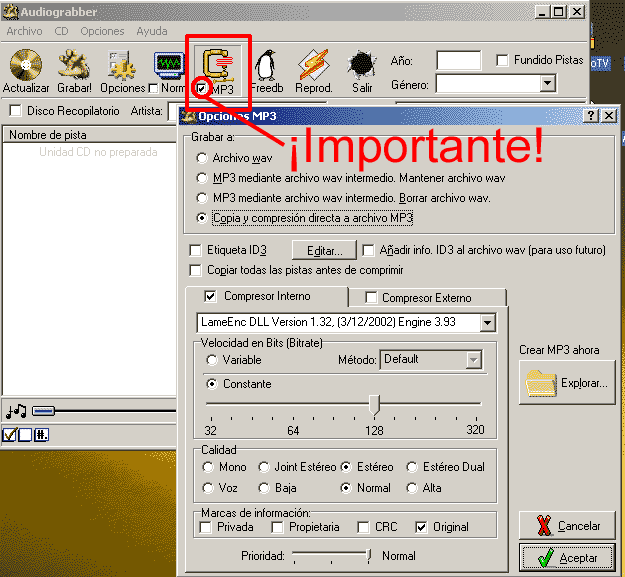Choose Mono quality option
This screenshot has height=577, width=625.
(x=208, y=467)
